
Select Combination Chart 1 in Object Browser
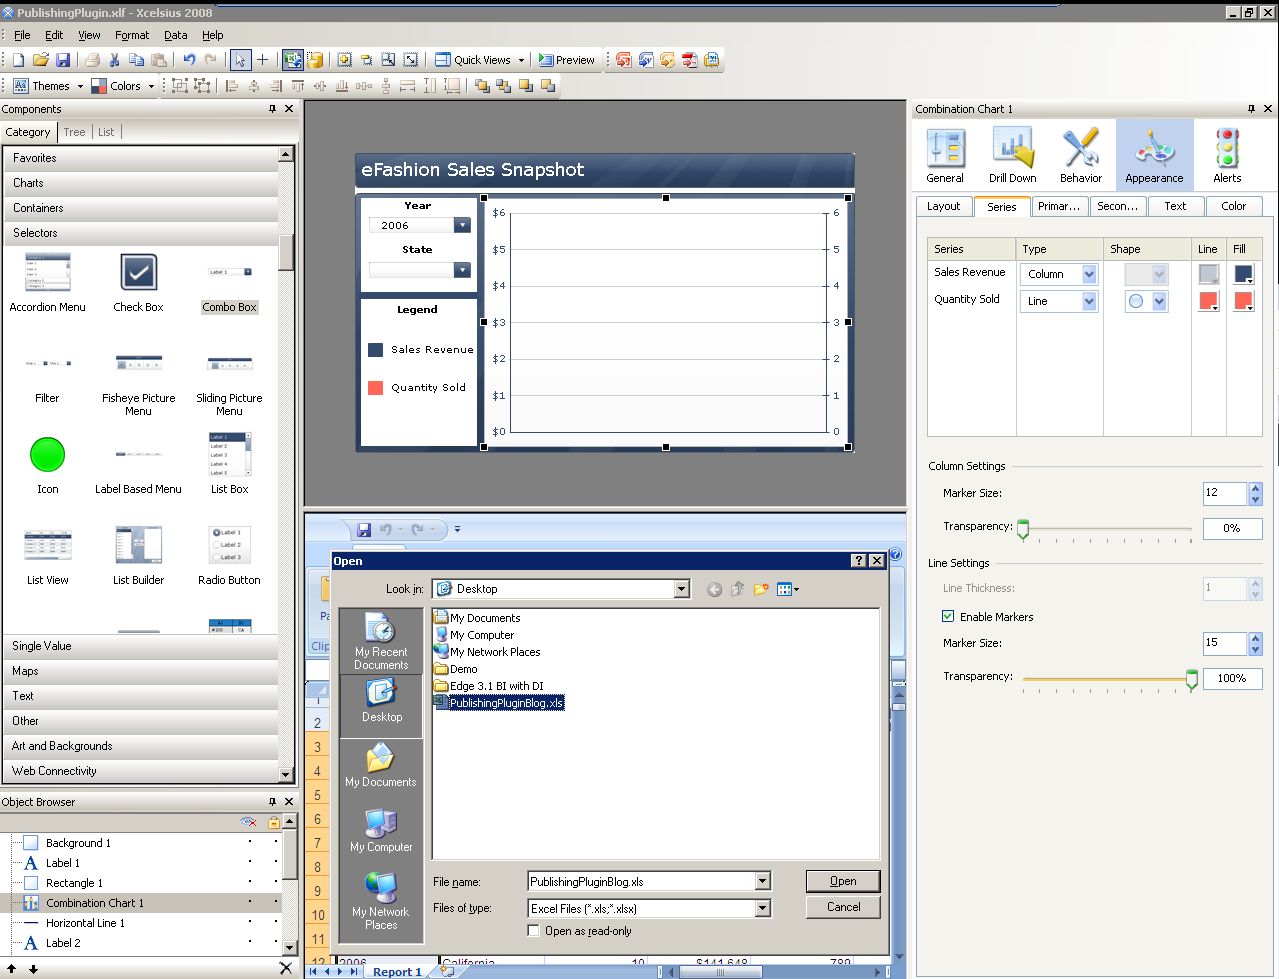pos(94,903)
